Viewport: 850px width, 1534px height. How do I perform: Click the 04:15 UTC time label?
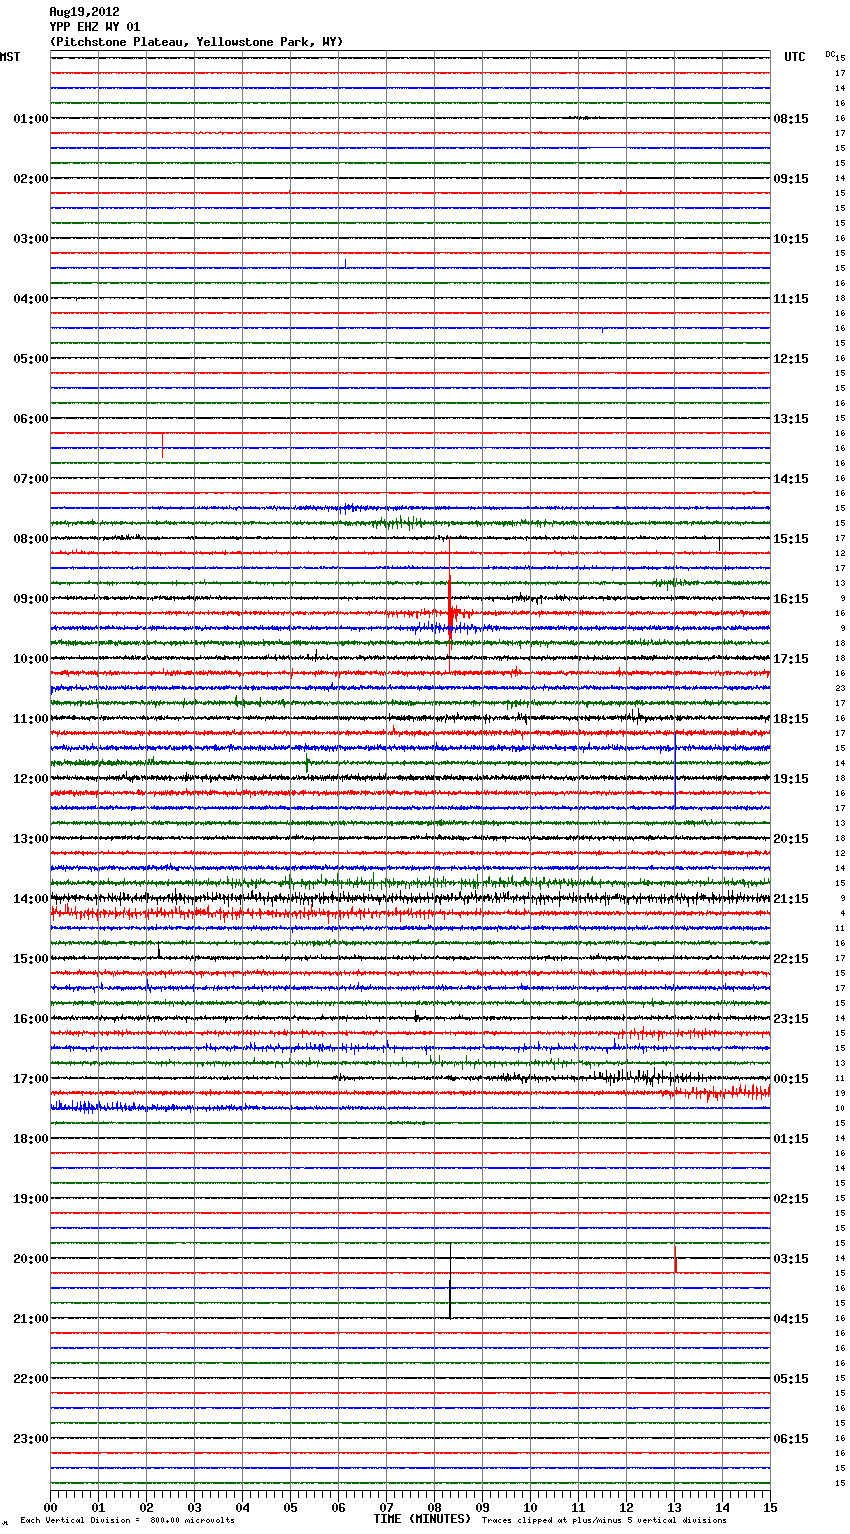point(791,1319)
